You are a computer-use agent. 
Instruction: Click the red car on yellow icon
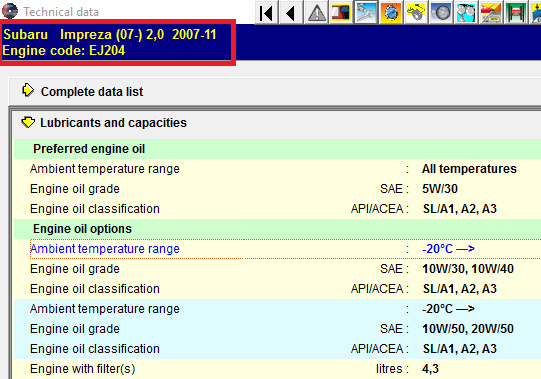(490, 13)
